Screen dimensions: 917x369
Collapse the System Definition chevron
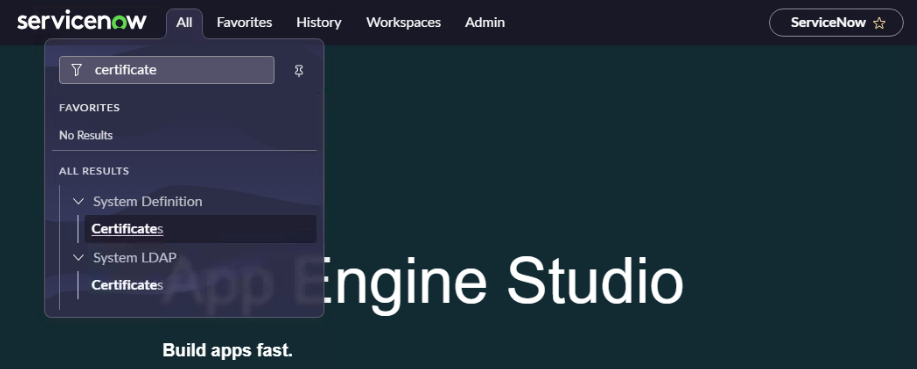coord(78,202)
